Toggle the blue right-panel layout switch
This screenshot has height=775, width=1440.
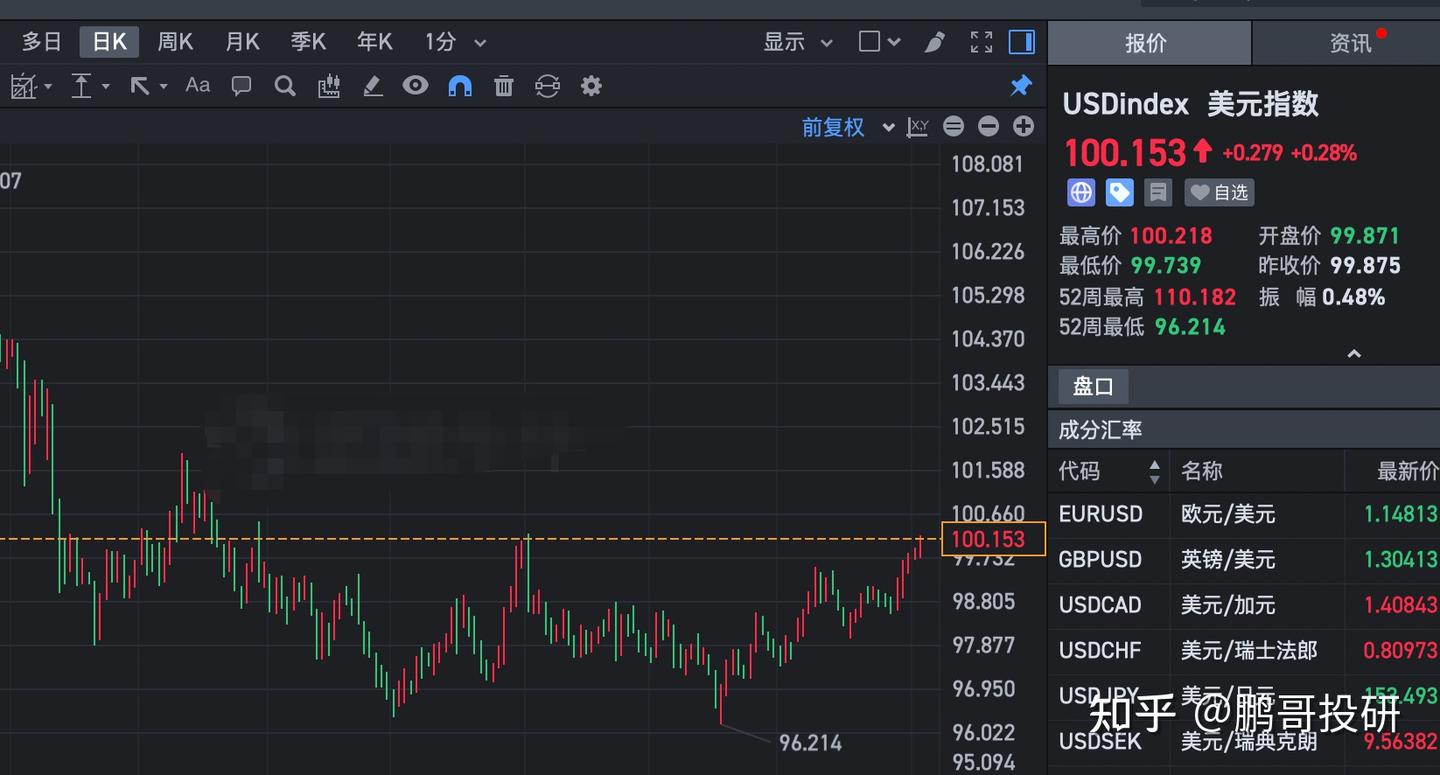(x=1021, y=42)
